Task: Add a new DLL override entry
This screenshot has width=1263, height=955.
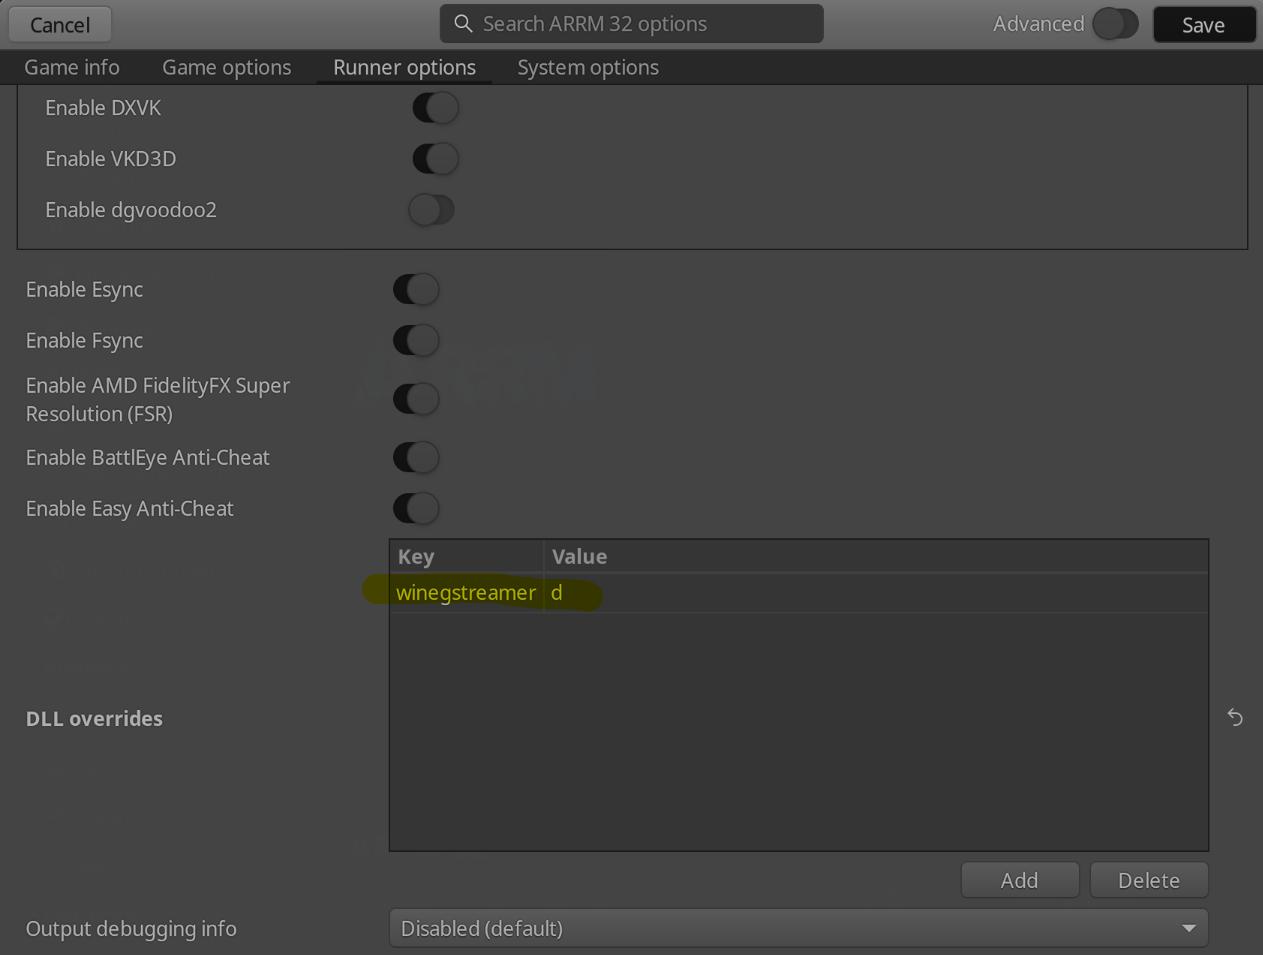Action: pos(1019,881)
